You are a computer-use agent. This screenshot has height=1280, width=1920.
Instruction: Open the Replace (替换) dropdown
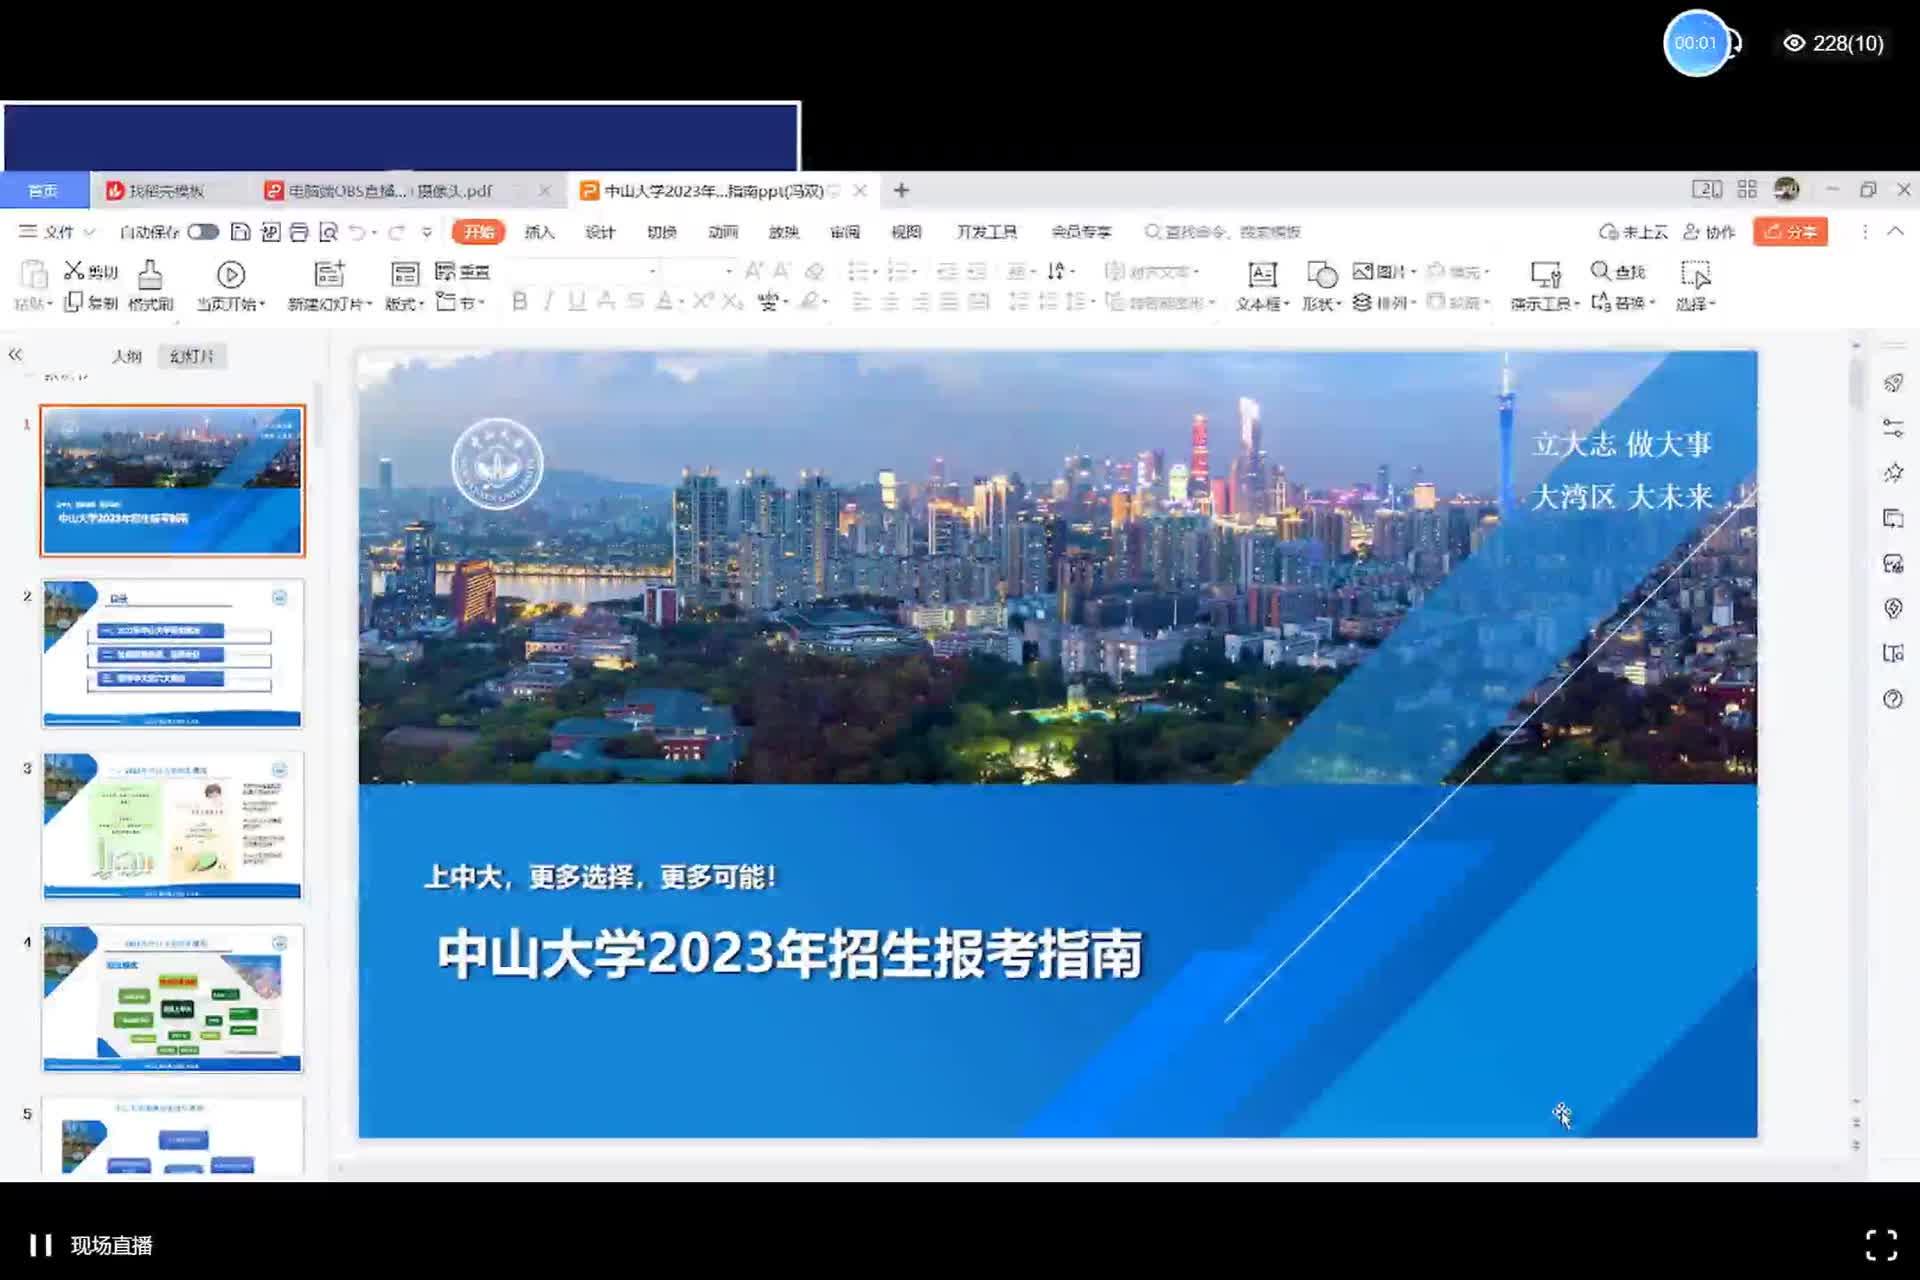click(x=1623, y=302)
